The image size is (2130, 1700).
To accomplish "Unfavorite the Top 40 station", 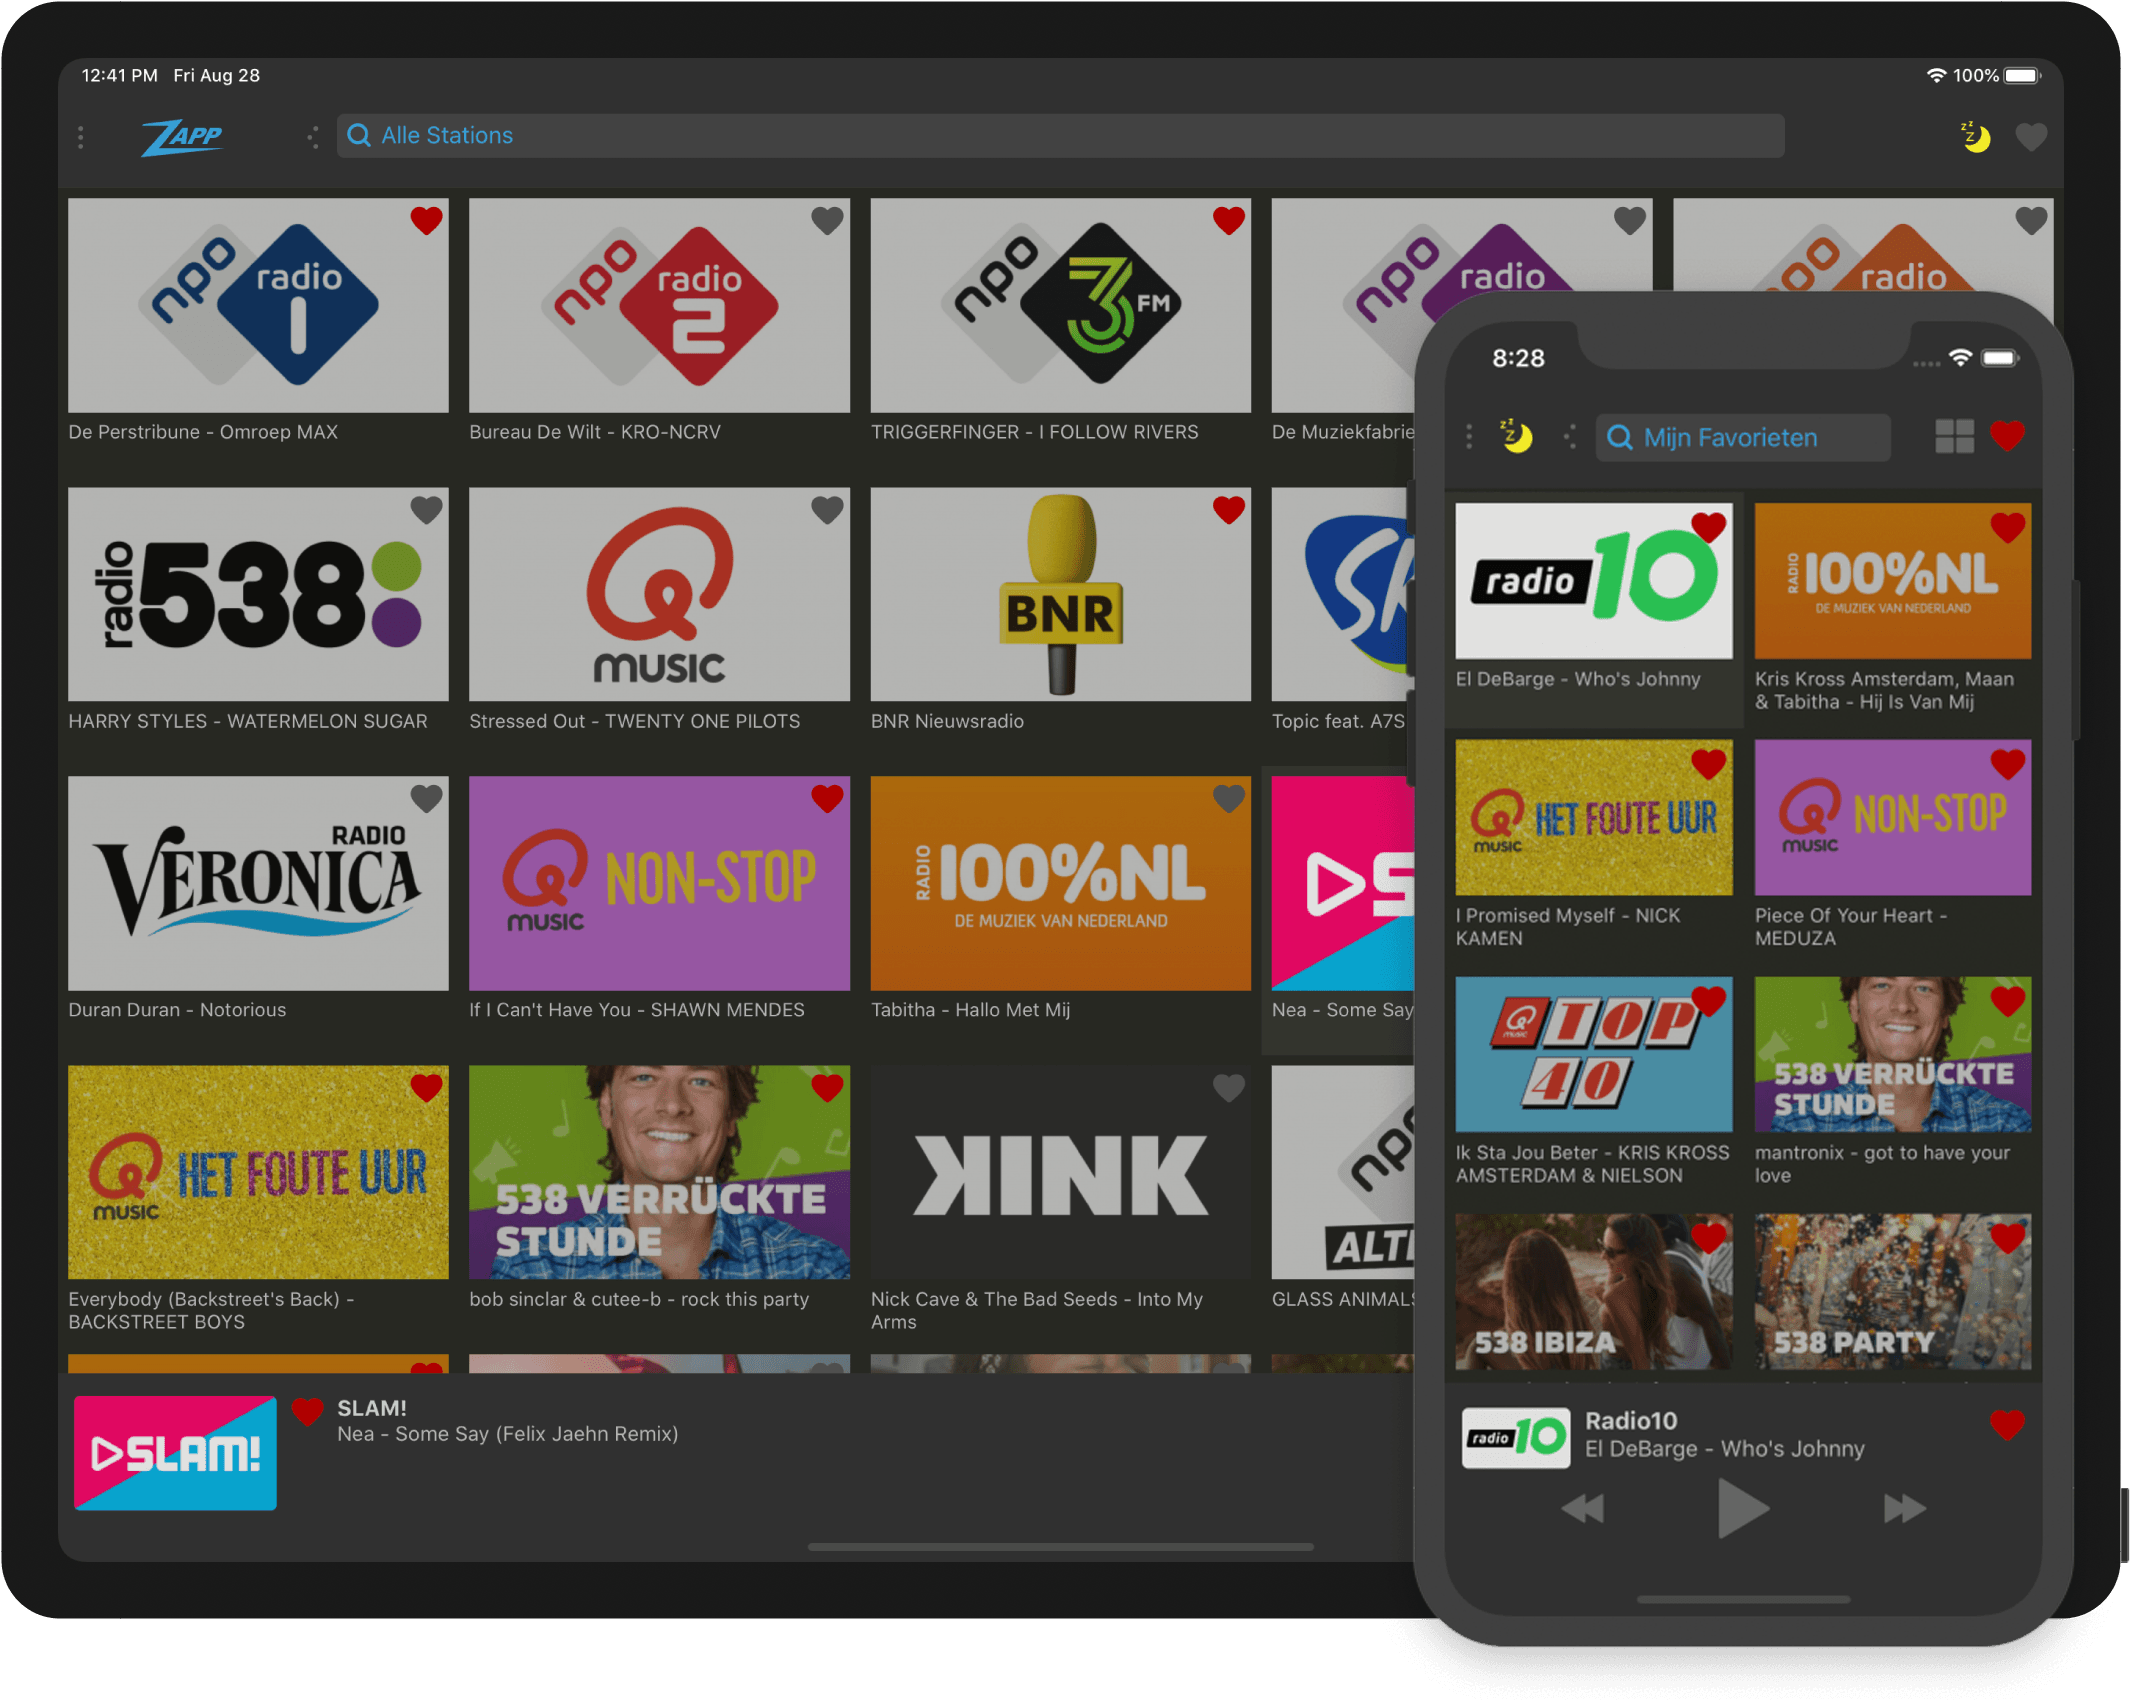I will (1708, 1000).
